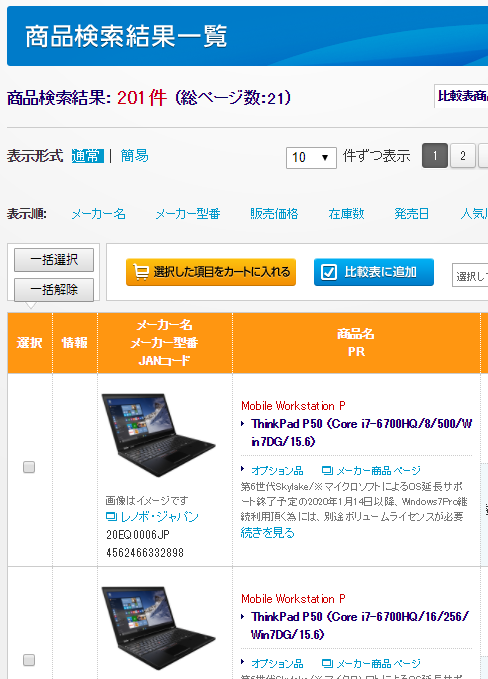Click the 一括解除 button
The image size is (488, 679).
point(54,290)
